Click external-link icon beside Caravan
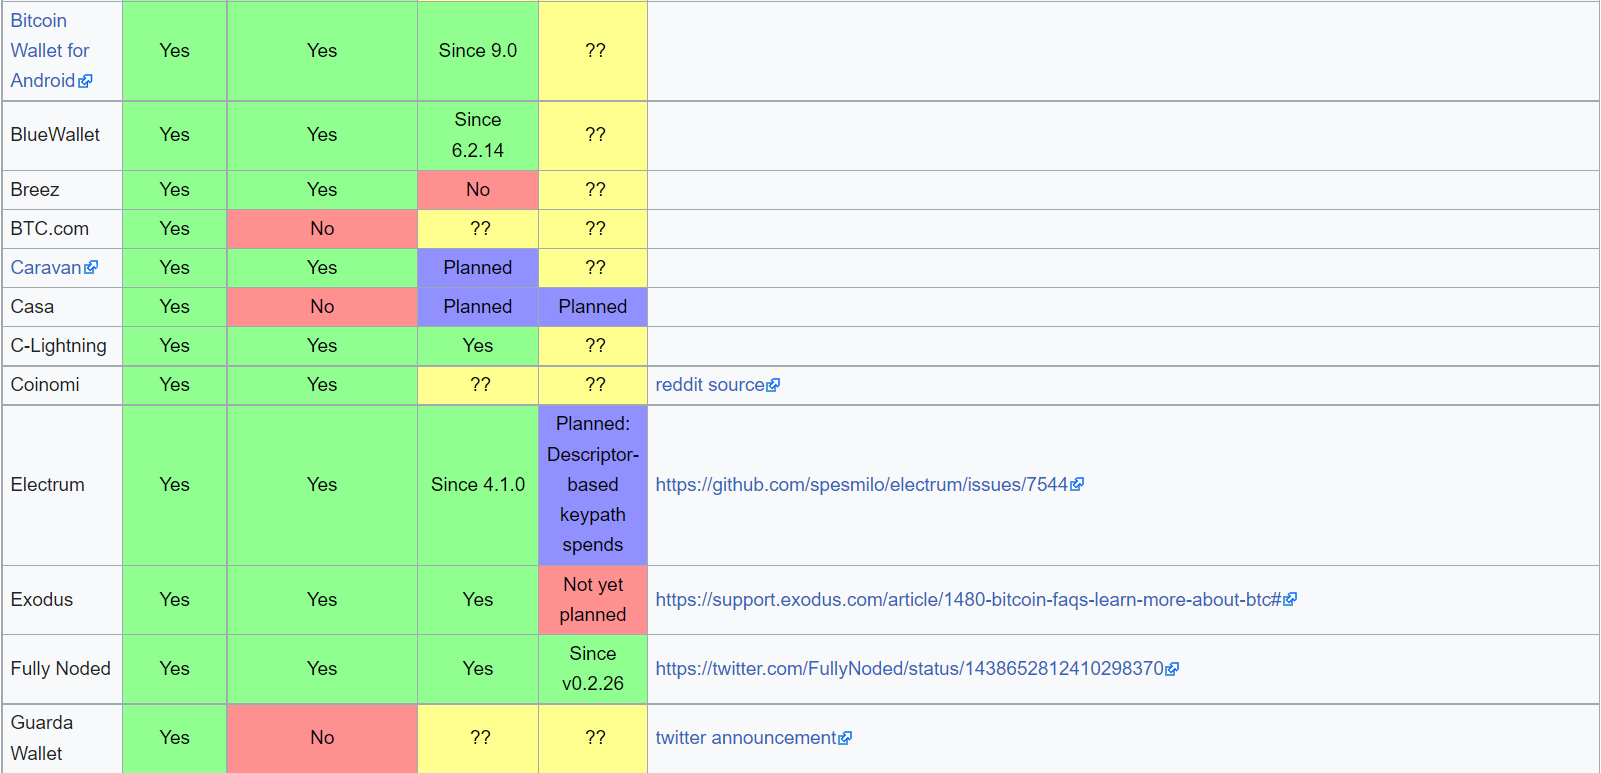1601x773 pixels. coord(92,267)
